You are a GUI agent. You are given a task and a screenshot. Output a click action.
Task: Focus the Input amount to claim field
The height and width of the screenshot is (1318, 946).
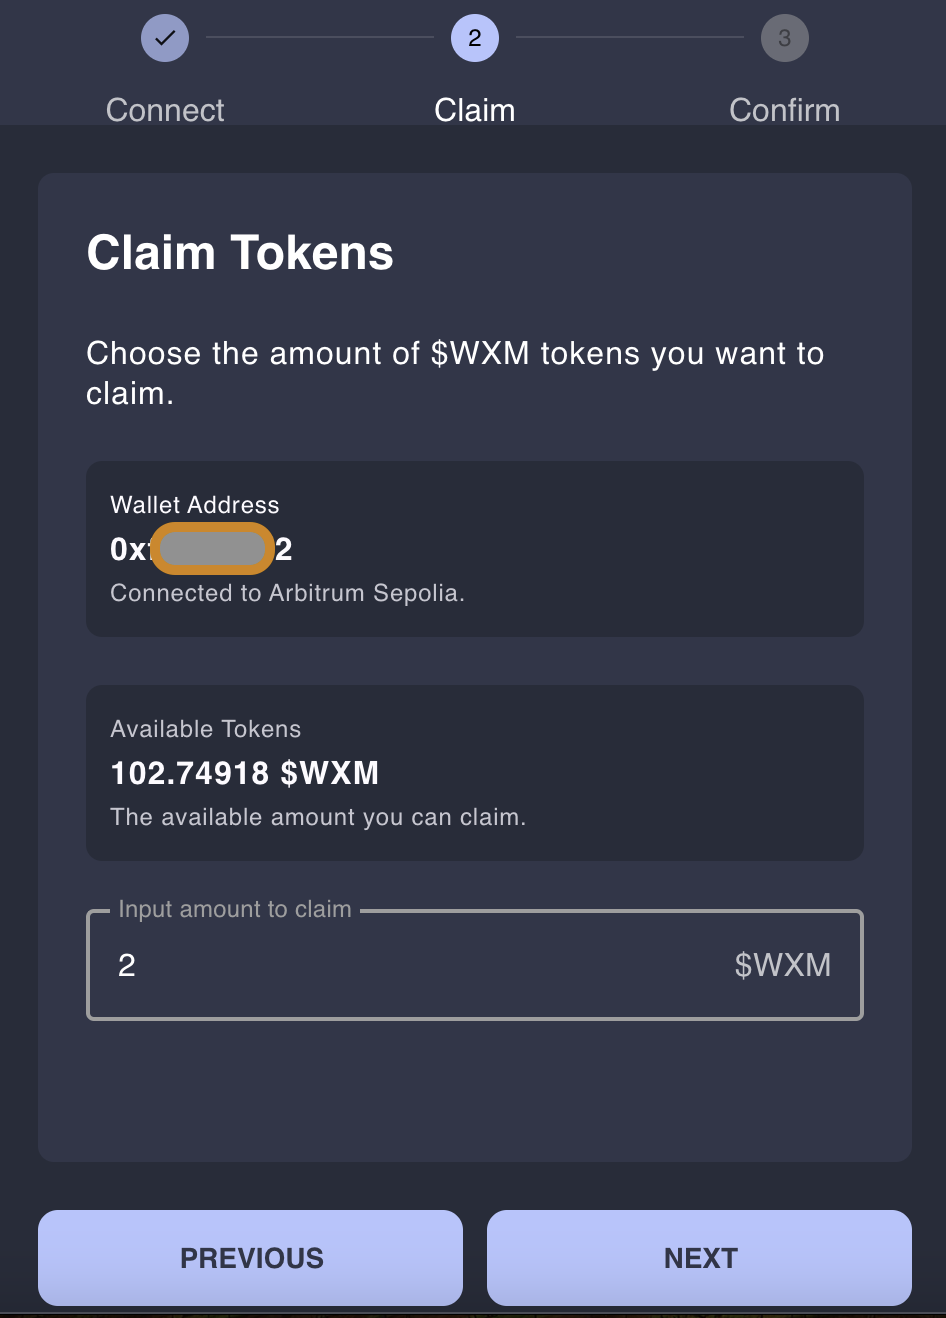tap(420, 965)
